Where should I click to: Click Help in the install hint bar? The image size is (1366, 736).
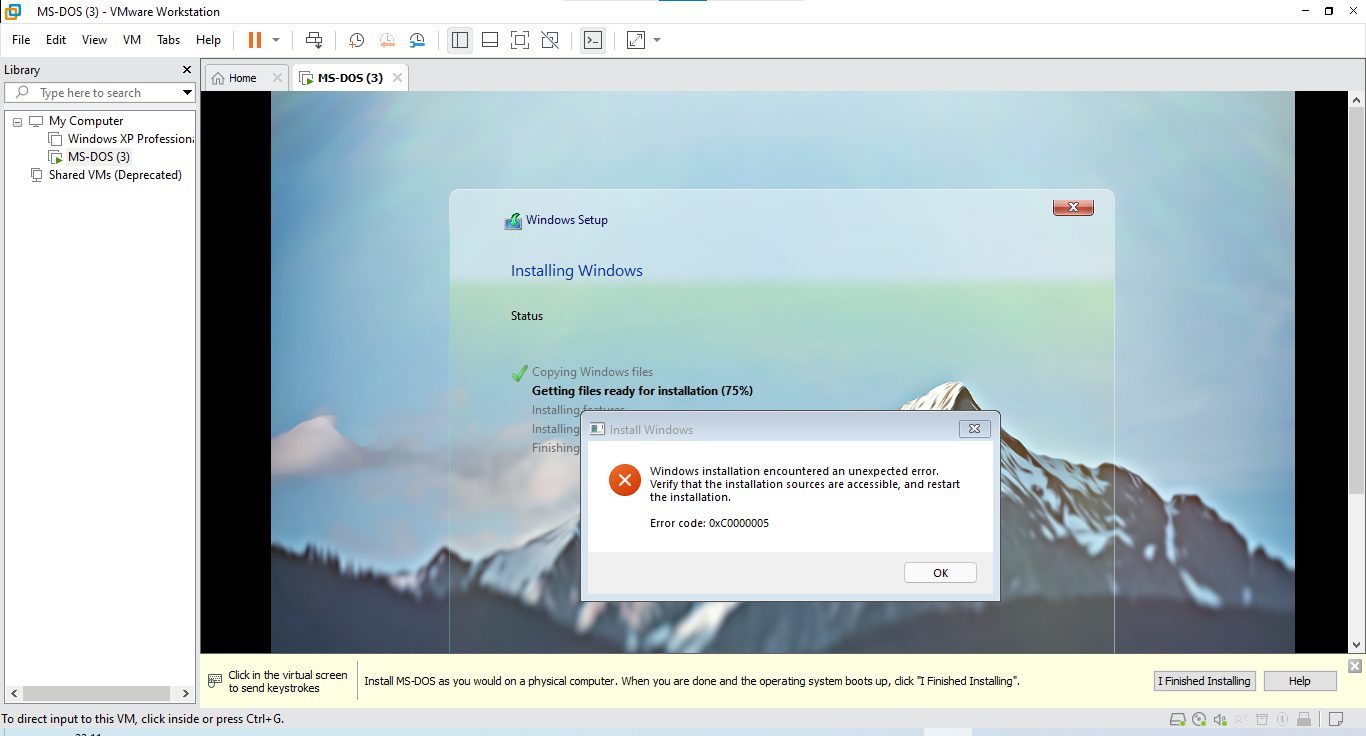(1300, 681)
